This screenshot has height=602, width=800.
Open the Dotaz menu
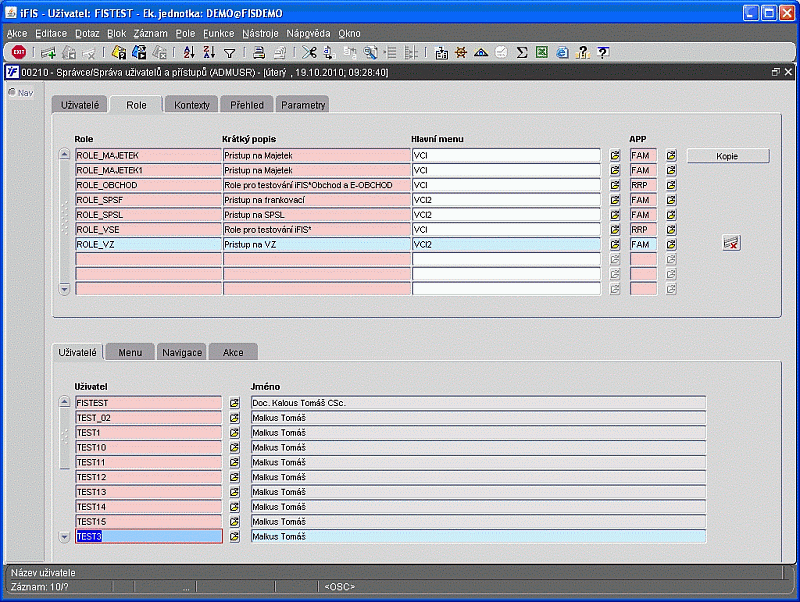point(87,33)
